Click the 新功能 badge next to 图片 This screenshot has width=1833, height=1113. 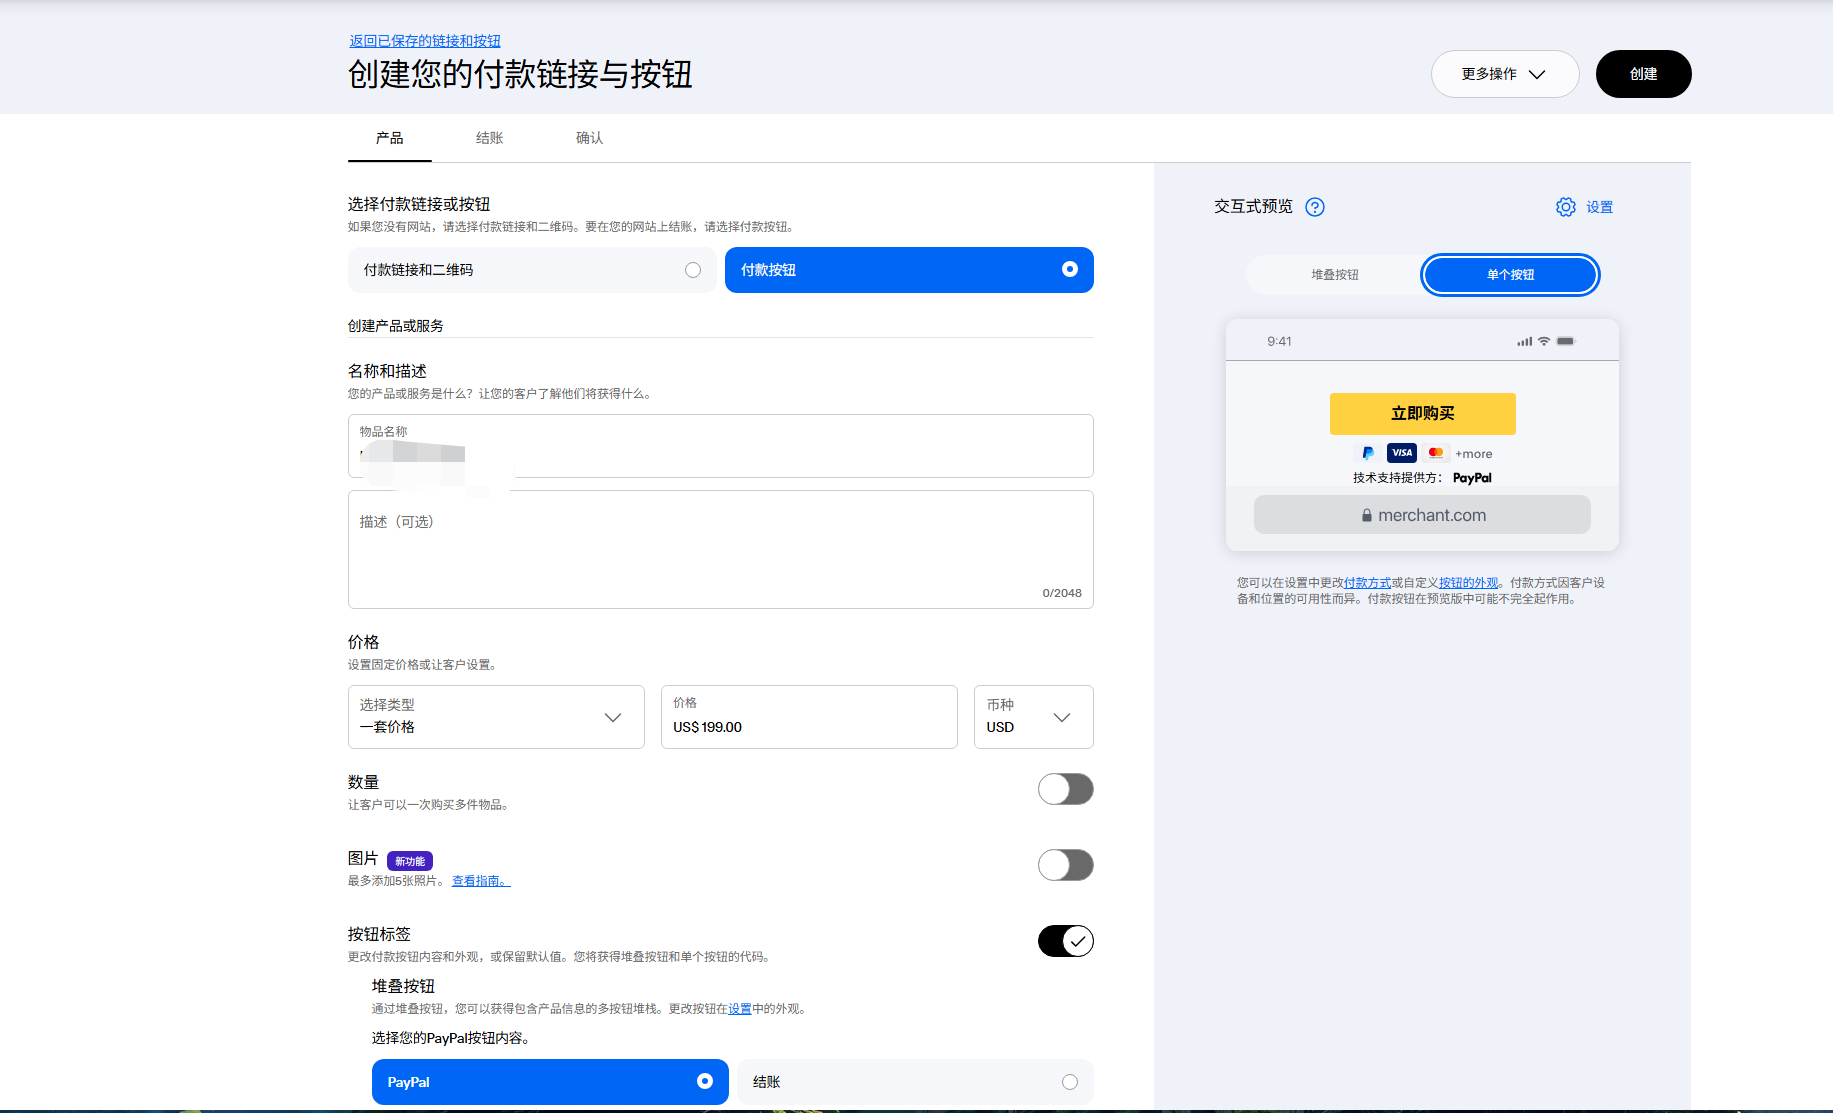(x=410, y=861)
